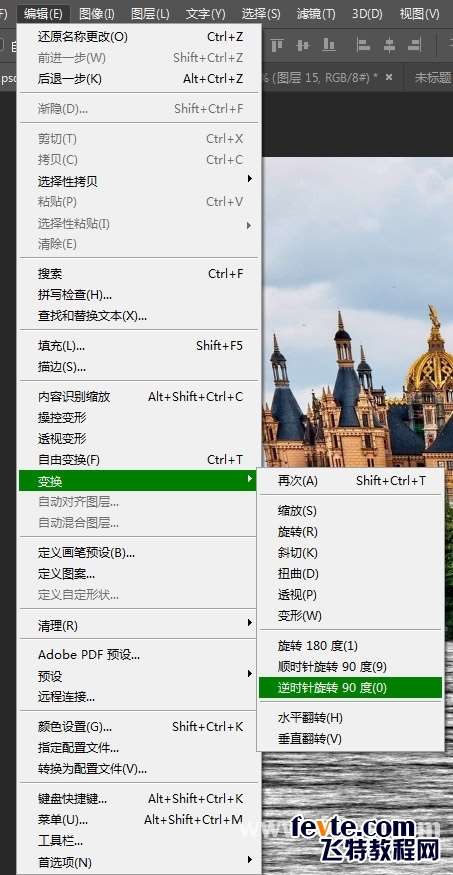The height and width of the screenshot is (875, 453).
Task: Expand the 清理(R) submenu
Action: click(140, 625)
